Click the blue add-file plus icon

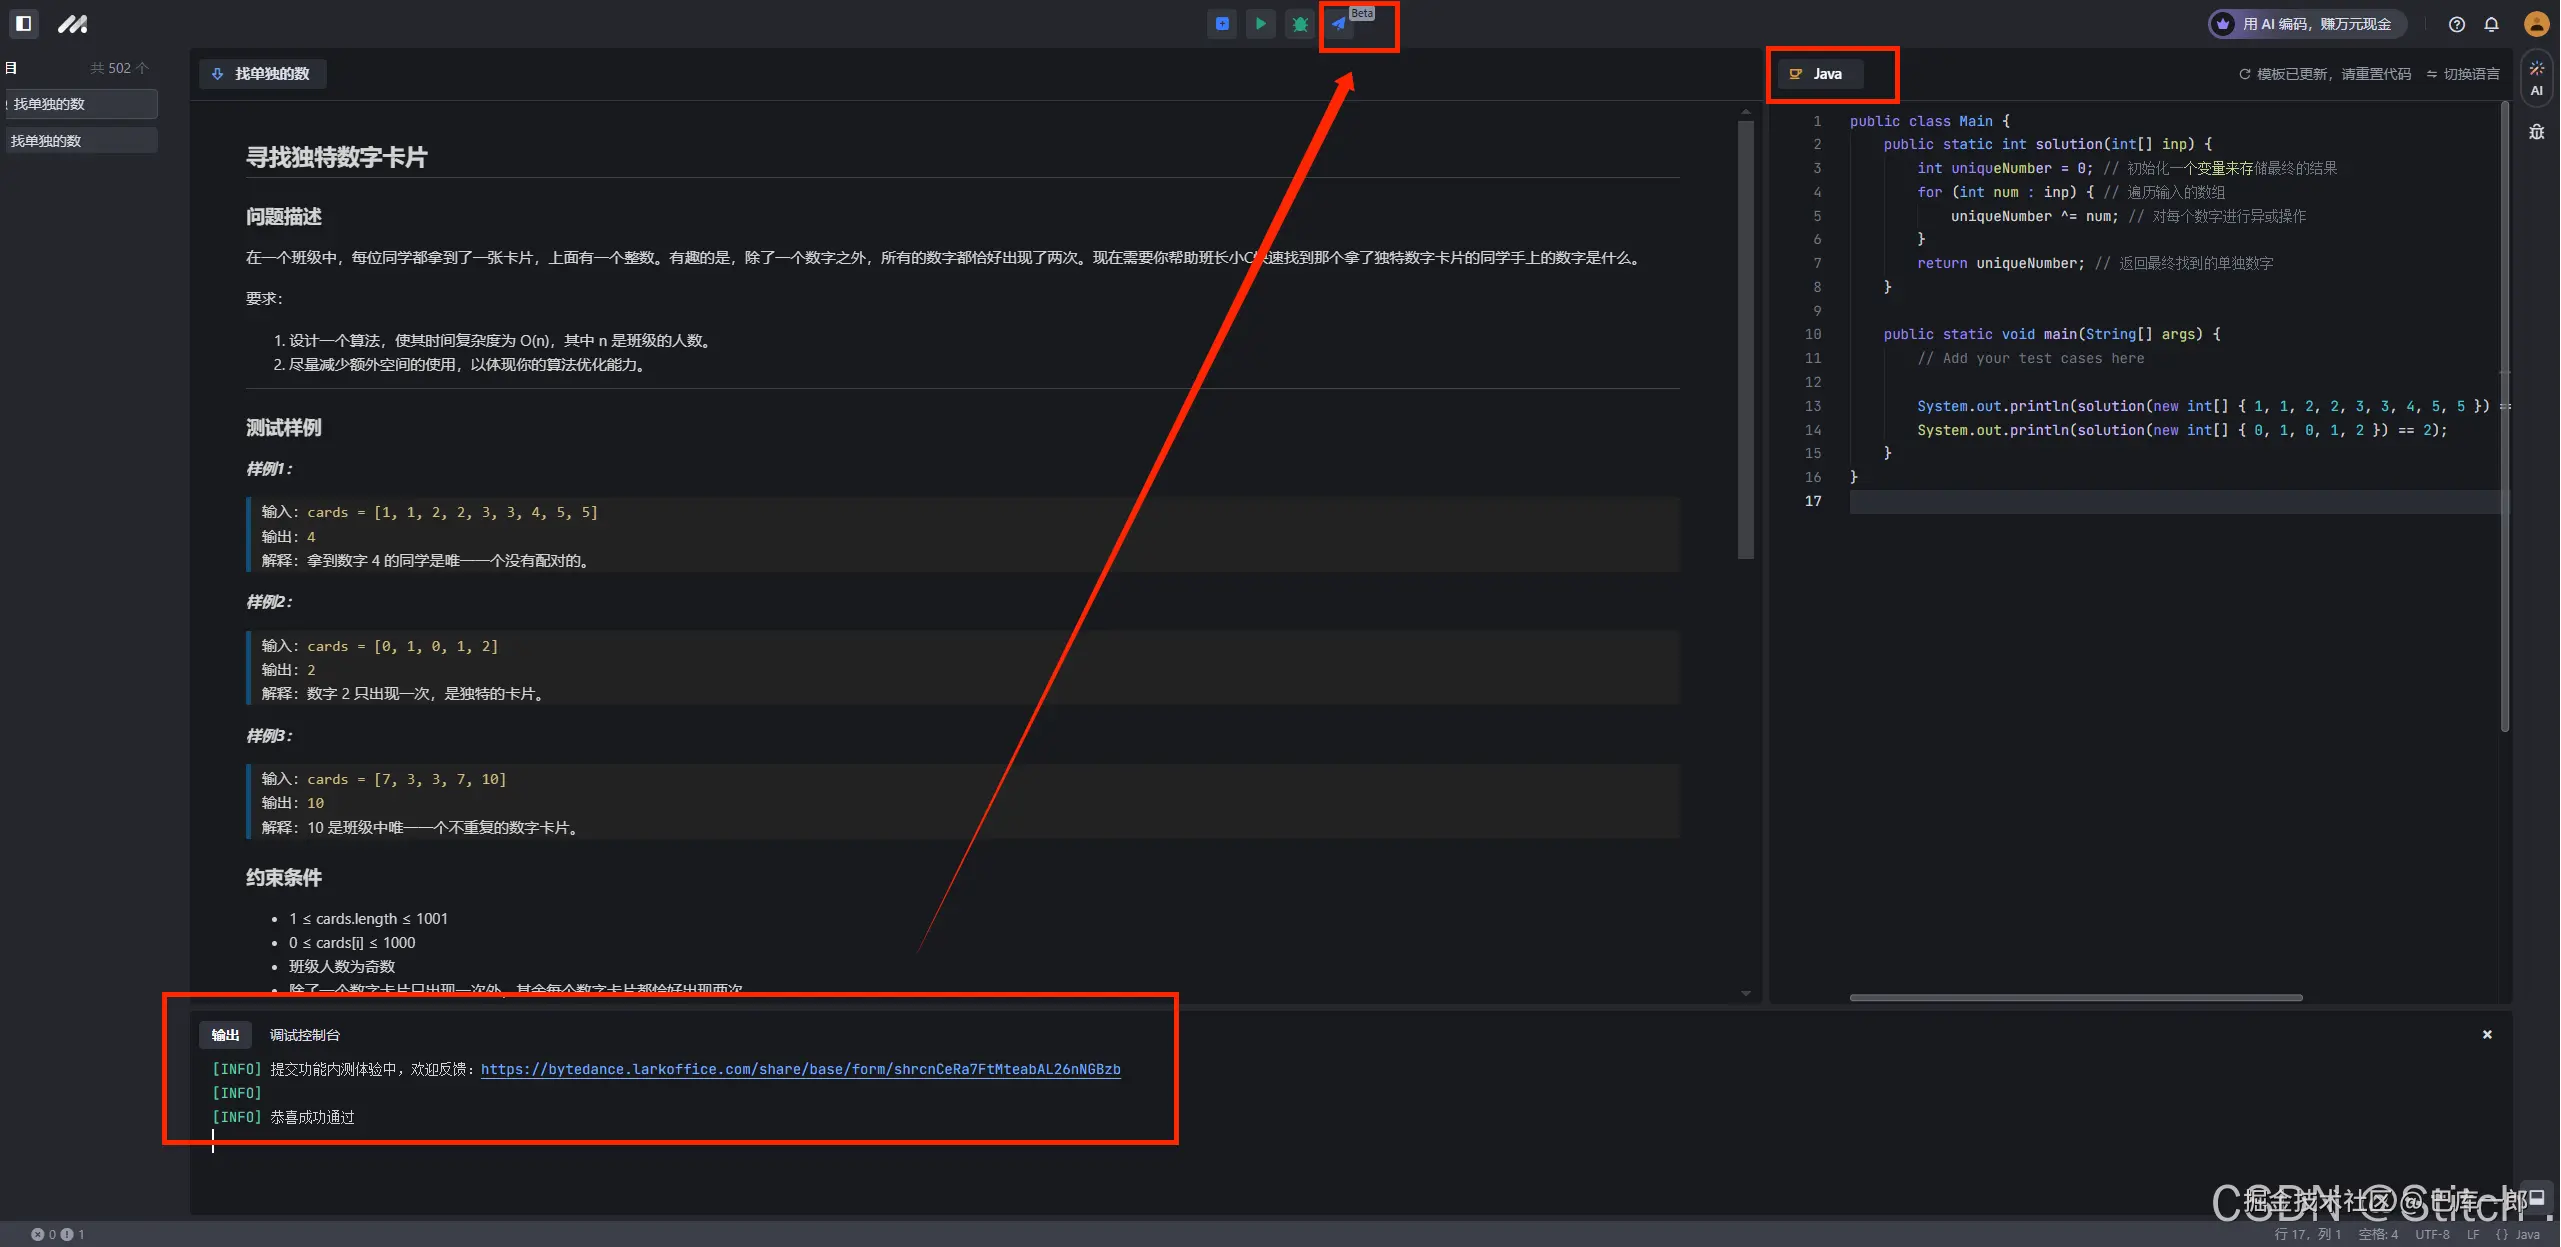pyautogui.click(x=1221, y=23)
